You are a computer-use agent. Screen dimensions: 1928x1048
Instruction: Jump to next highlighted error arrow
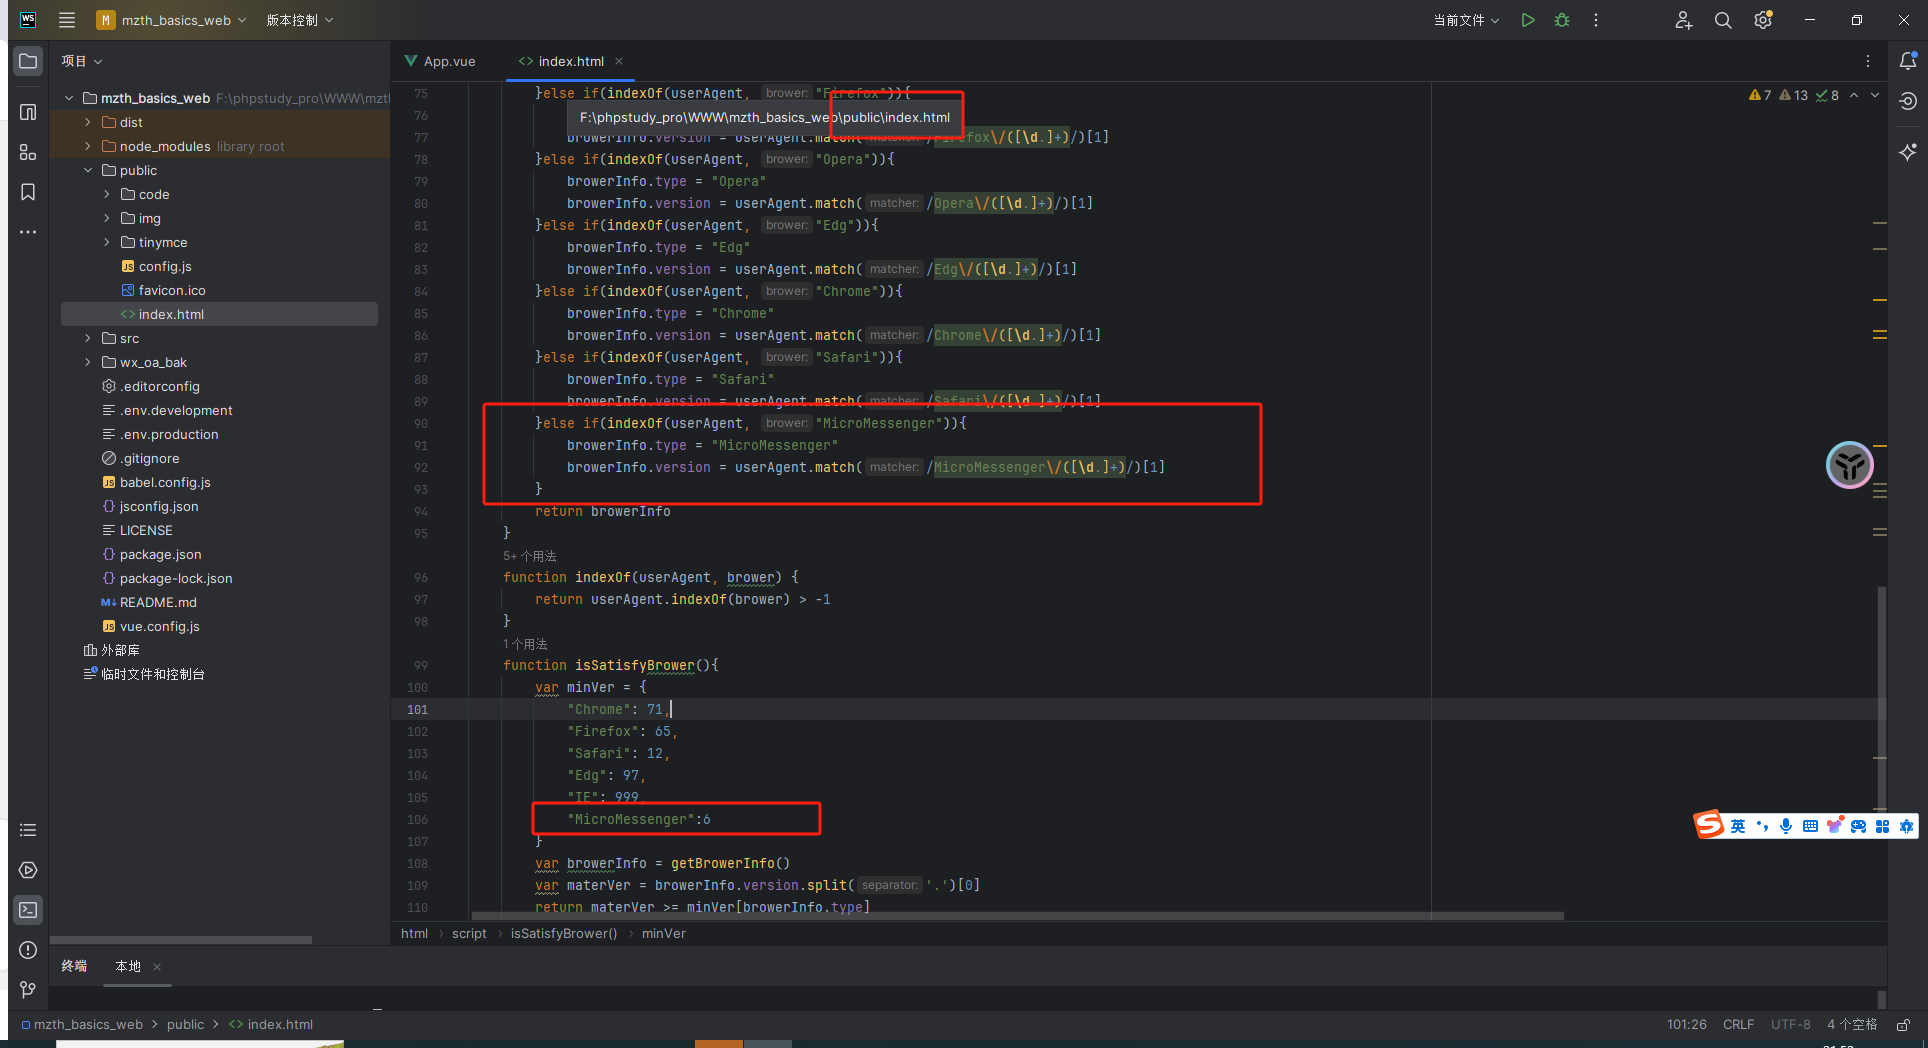click(1875, 95)
